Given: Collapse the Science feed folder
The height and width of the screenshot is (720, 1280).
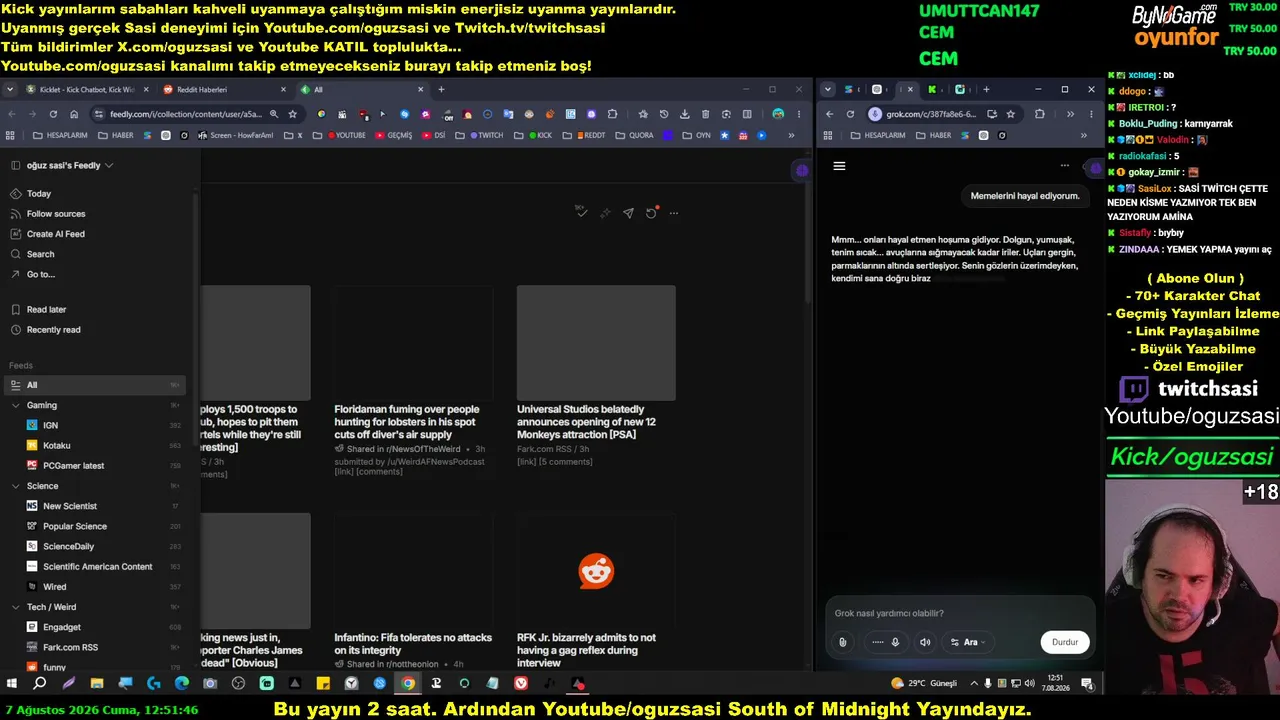Looking at the screenshot, I should (16, 486).
